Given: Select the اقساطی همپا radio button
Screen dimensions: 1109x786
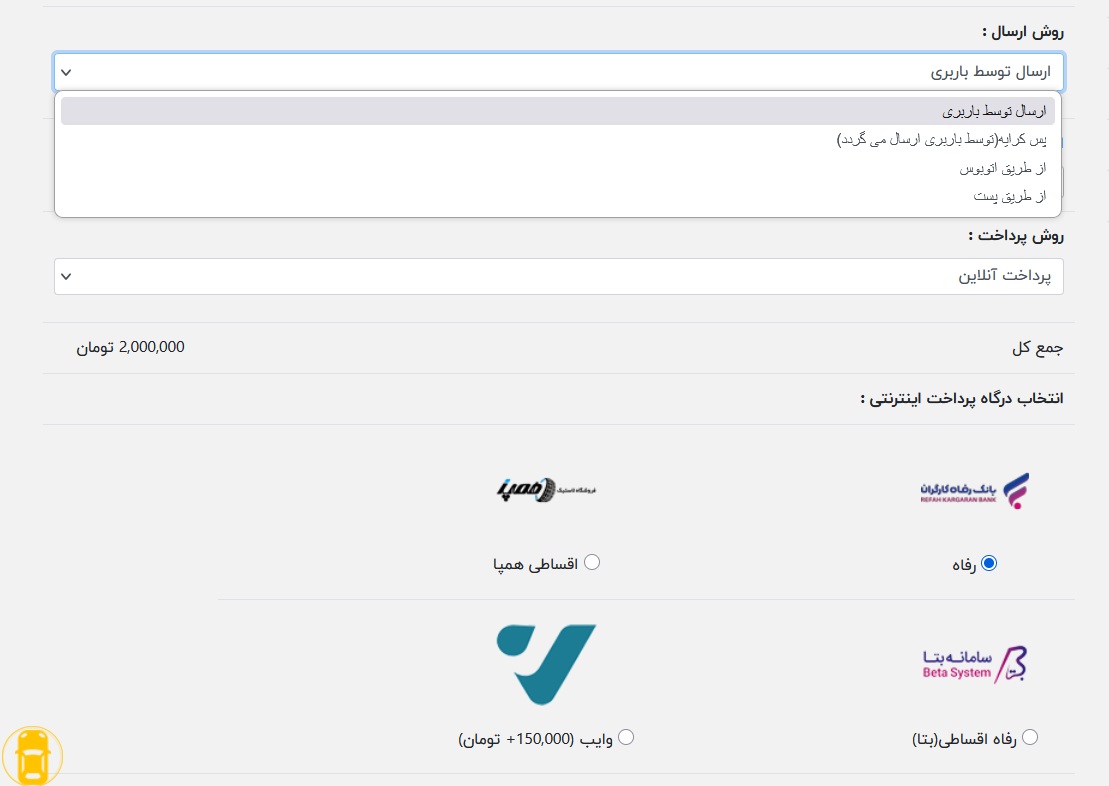Looking at the screenshot, I should coord(592,562).
